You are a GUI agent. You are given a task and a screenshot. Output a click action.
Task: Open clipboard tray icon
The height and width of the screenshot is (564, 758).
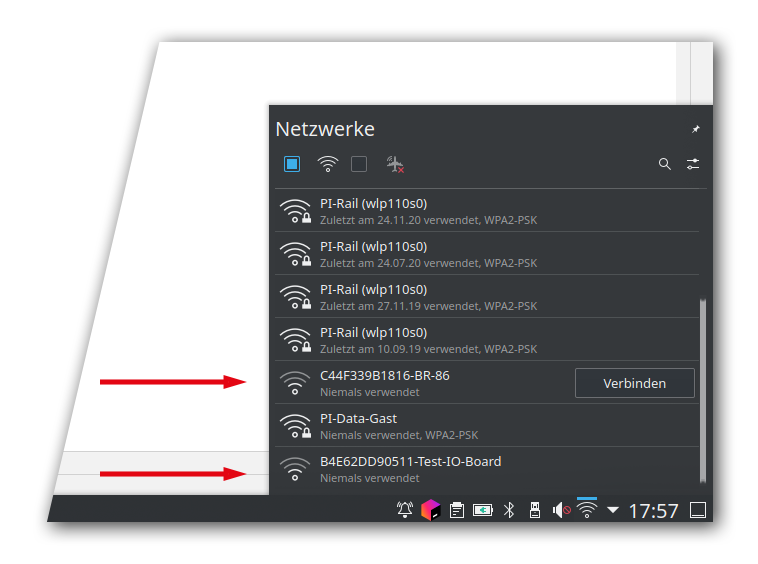click(456, 511)
